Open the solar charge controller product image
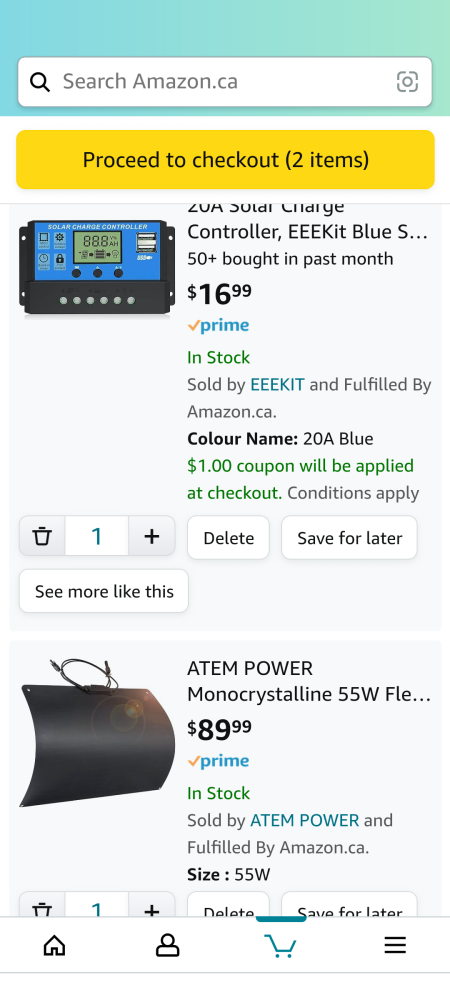The image size is (450, 1000). point(97,267)
